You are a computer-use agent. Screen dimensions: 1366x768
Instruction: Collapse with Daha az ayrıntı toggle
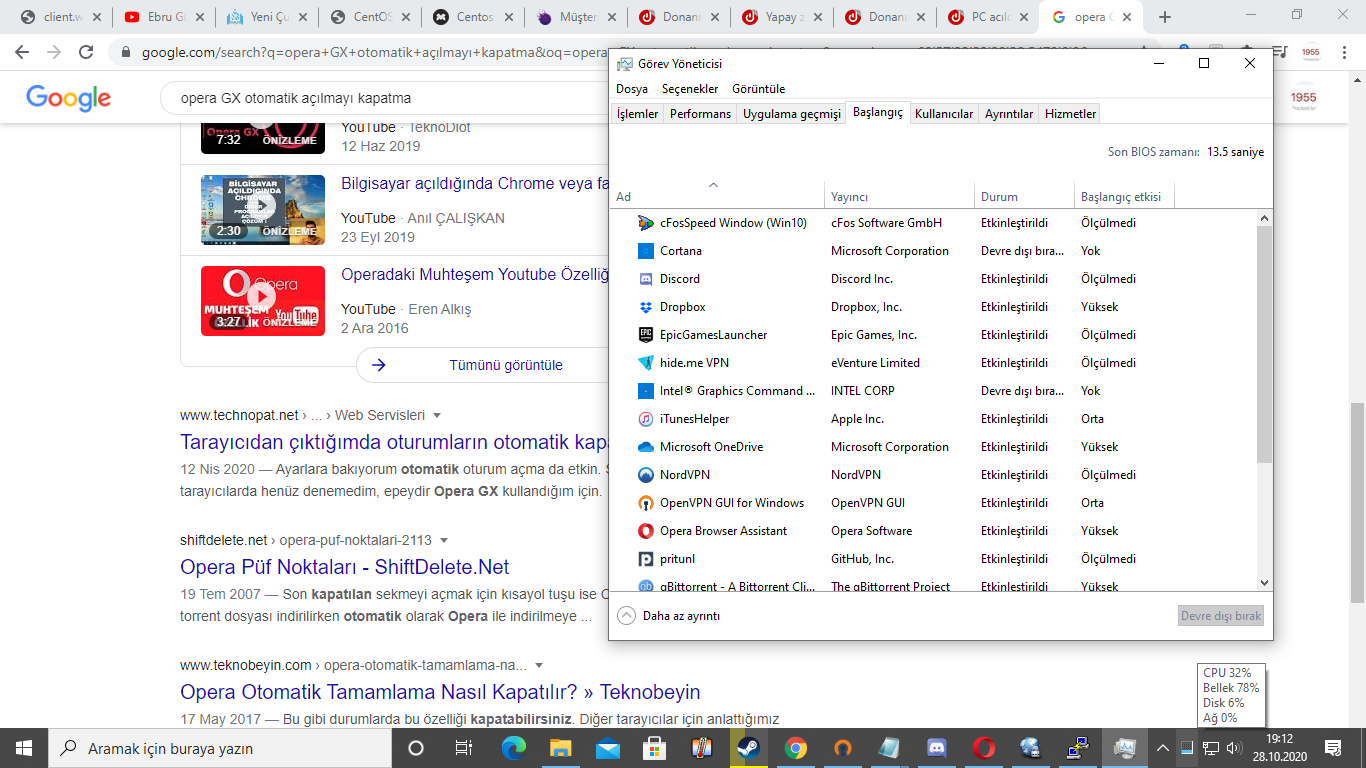pyautogui.click(x=669, y=616)
